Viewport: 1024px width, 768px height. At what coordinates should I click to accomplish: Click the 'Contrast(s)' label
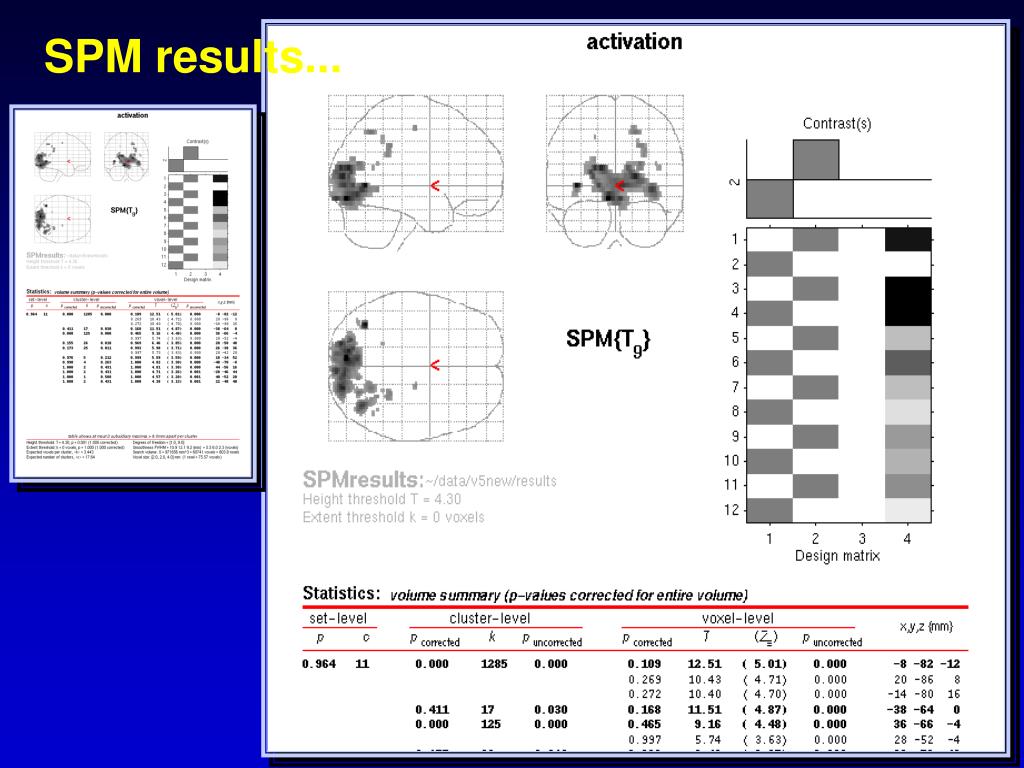837,123
